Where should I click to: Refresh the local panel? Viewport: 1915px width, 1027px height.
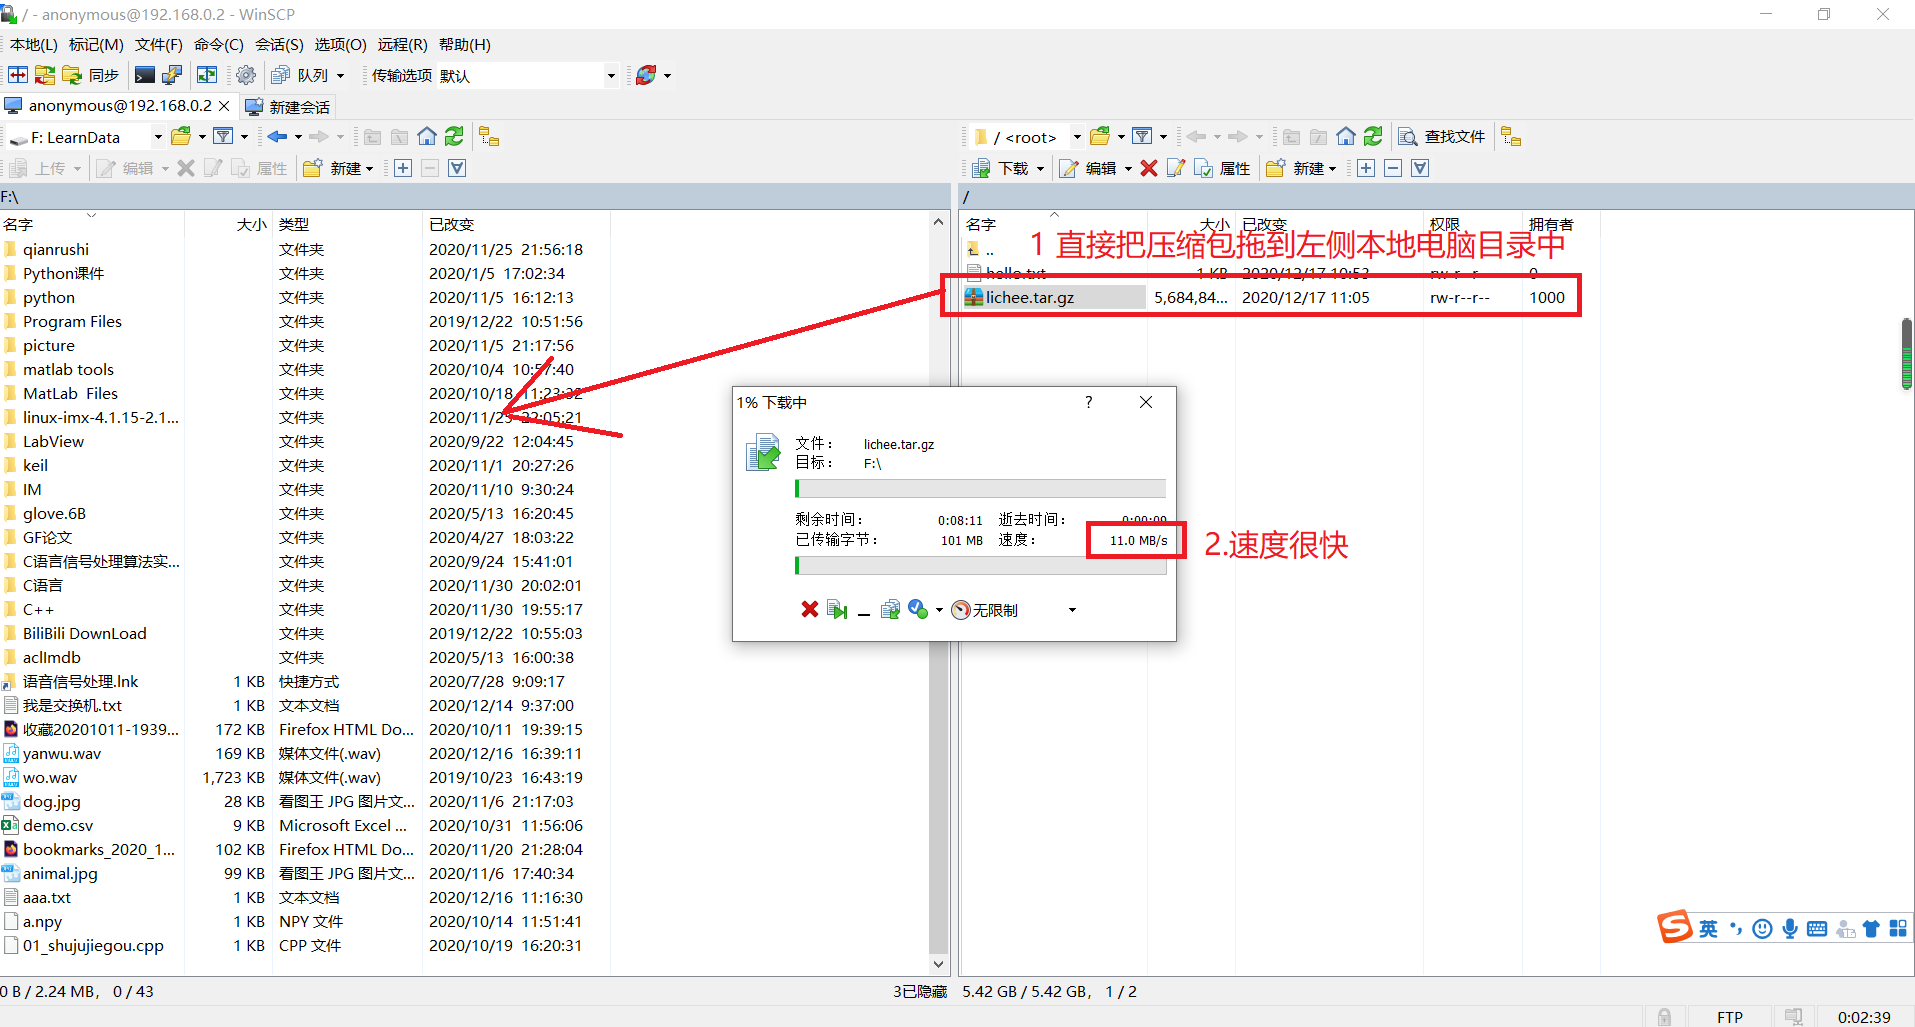(x=454, y=137)
